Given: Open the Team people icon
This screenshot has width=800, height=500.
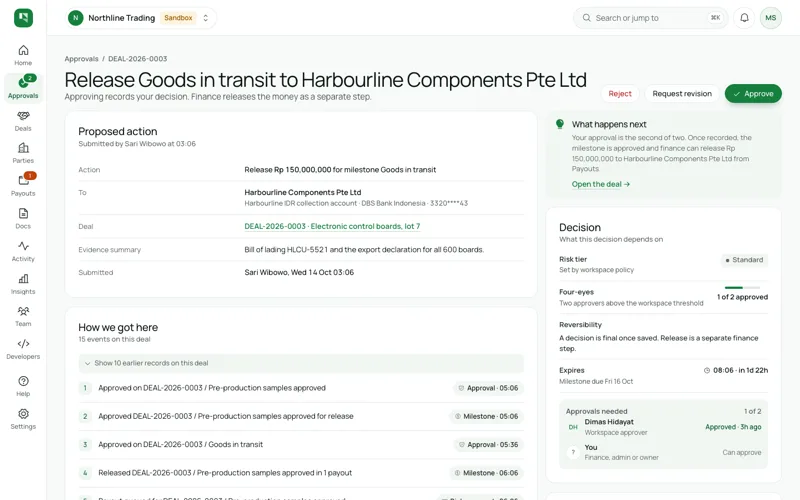Looking at the screenshot, I should [x=23, y=311].
